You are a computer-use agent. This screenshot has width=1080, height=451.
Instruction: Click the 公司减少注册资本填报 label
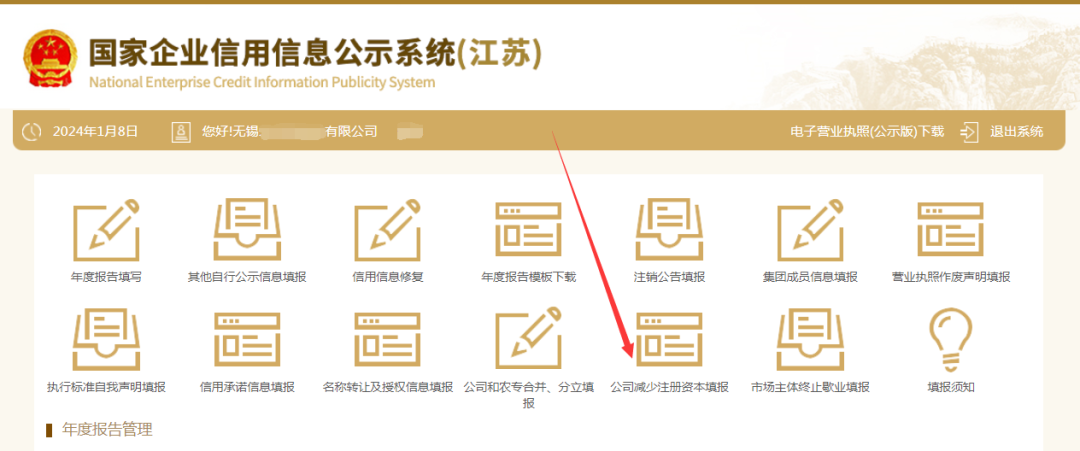(669, 388)
